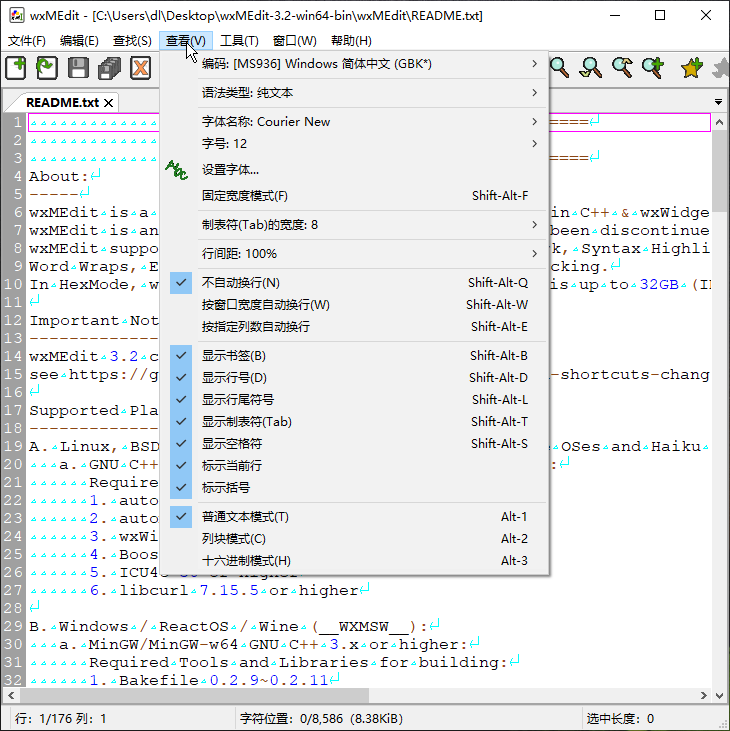
Task: Open the 帮助(H) menu
Action: (351, 41)
